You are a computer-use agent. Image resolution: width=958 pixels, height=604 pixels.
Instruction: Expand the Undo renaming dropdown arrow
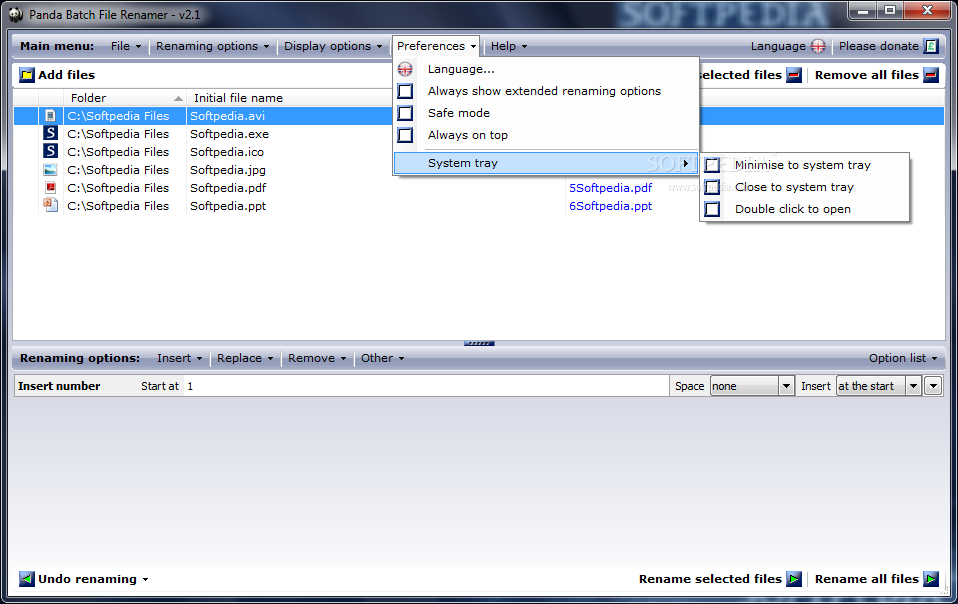pos(145,580)
